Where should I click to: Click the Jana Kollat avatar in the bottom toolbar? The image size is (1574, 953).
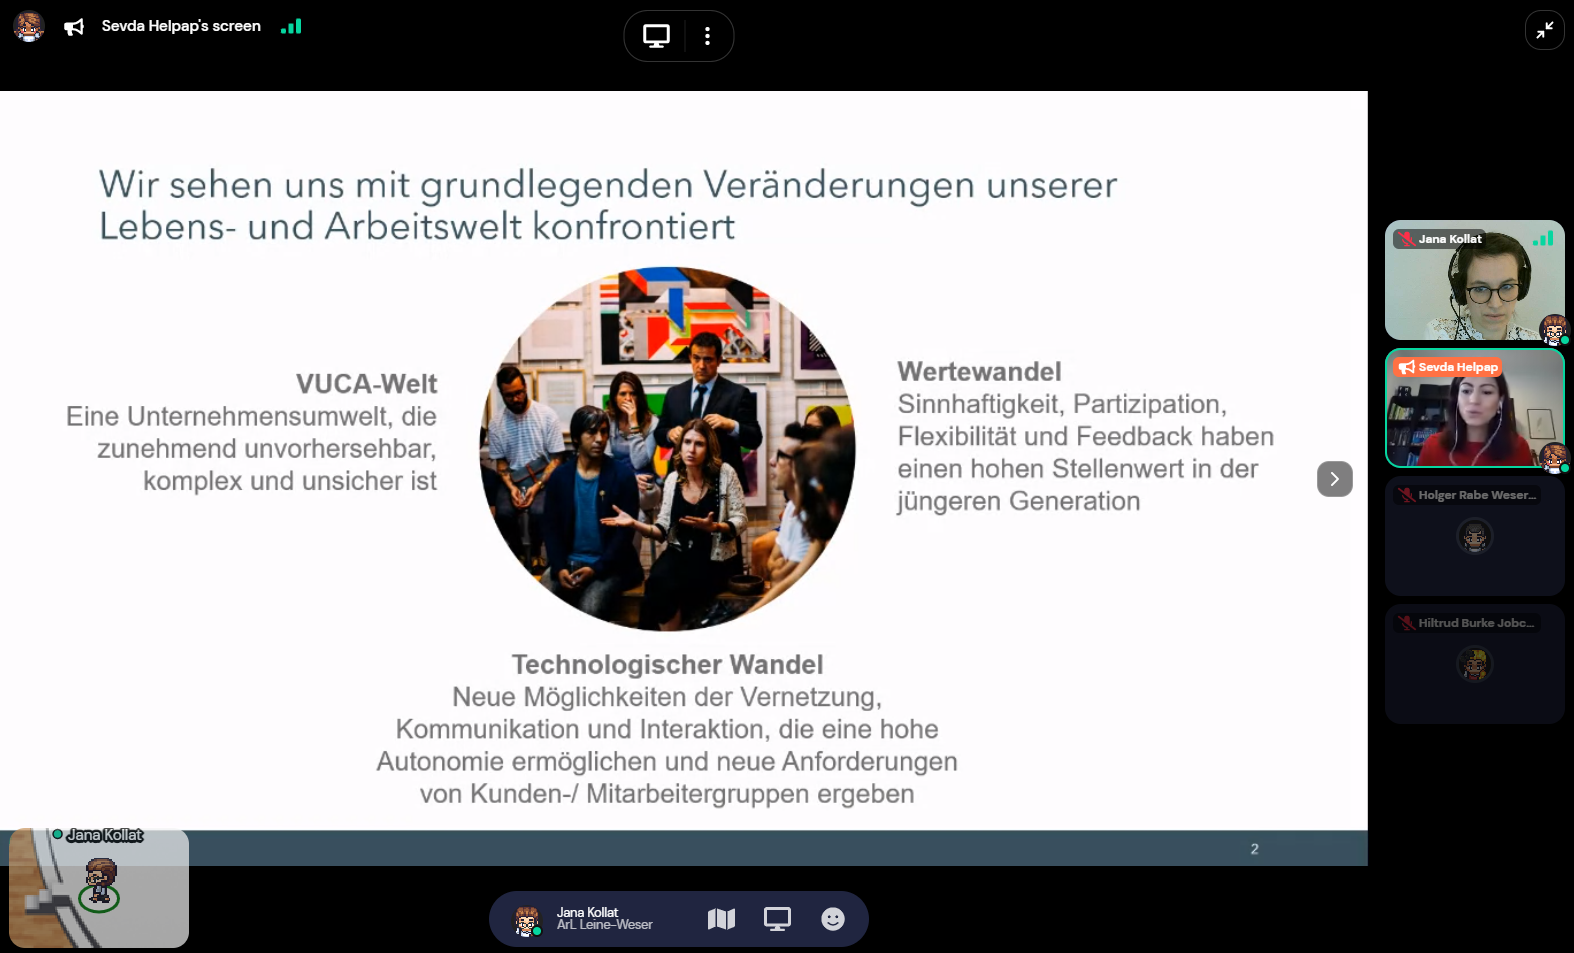point(527,920)
